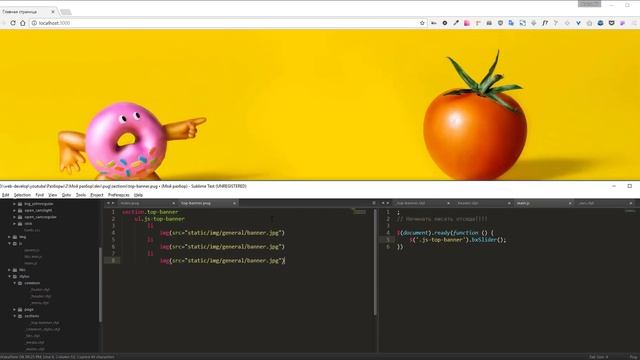This screenshot has height=360, width=640.
Task: Click right pane tab-scroll right arrow
Action: coord(388,203)
